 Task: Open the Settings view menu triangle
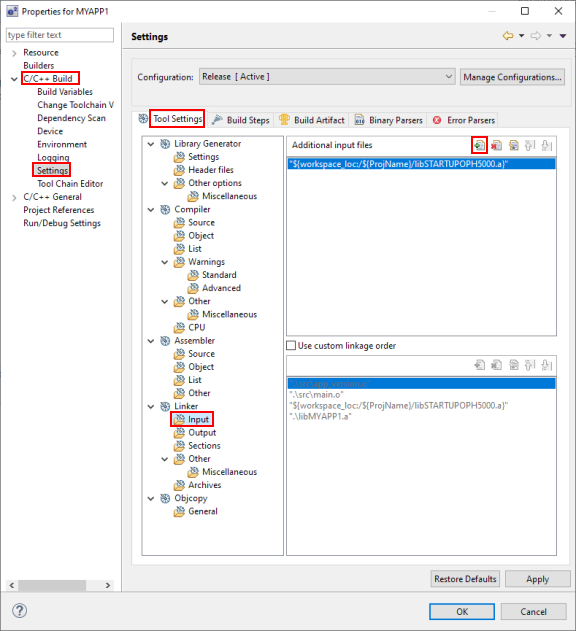pyautogui.click(x=563, y=36)
